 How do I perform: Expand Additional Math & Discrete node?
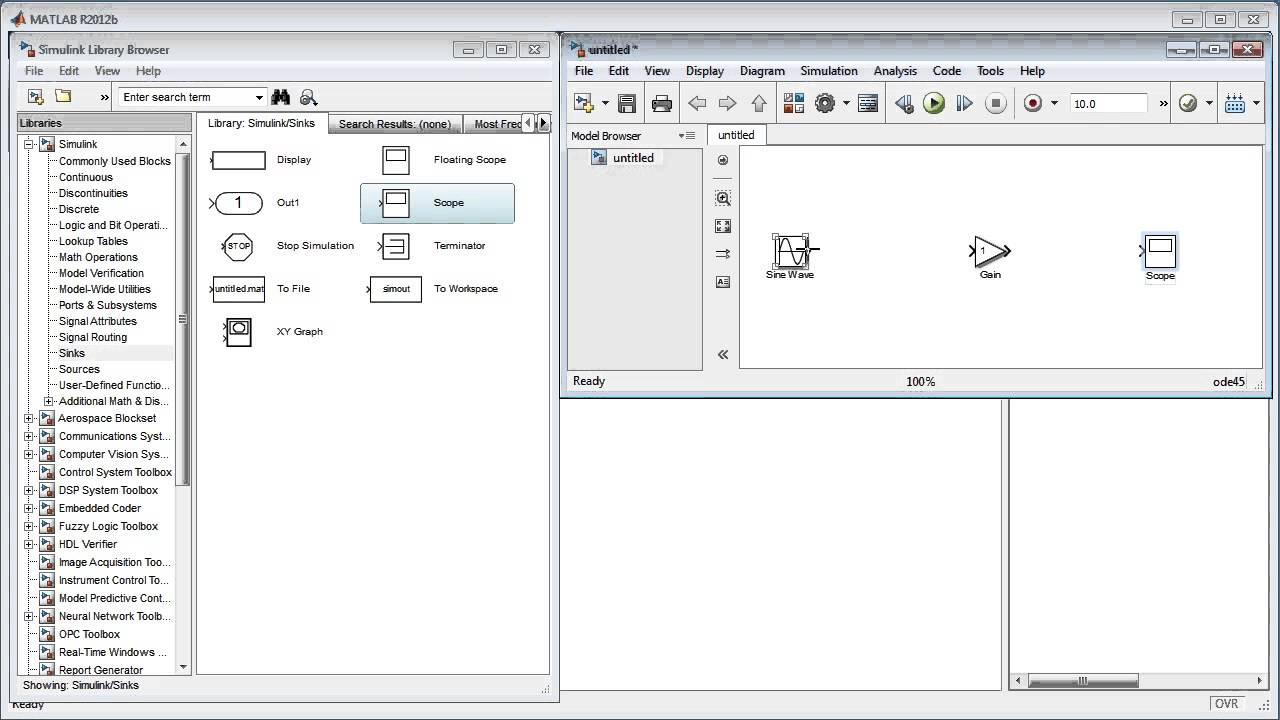pos(48,402)
